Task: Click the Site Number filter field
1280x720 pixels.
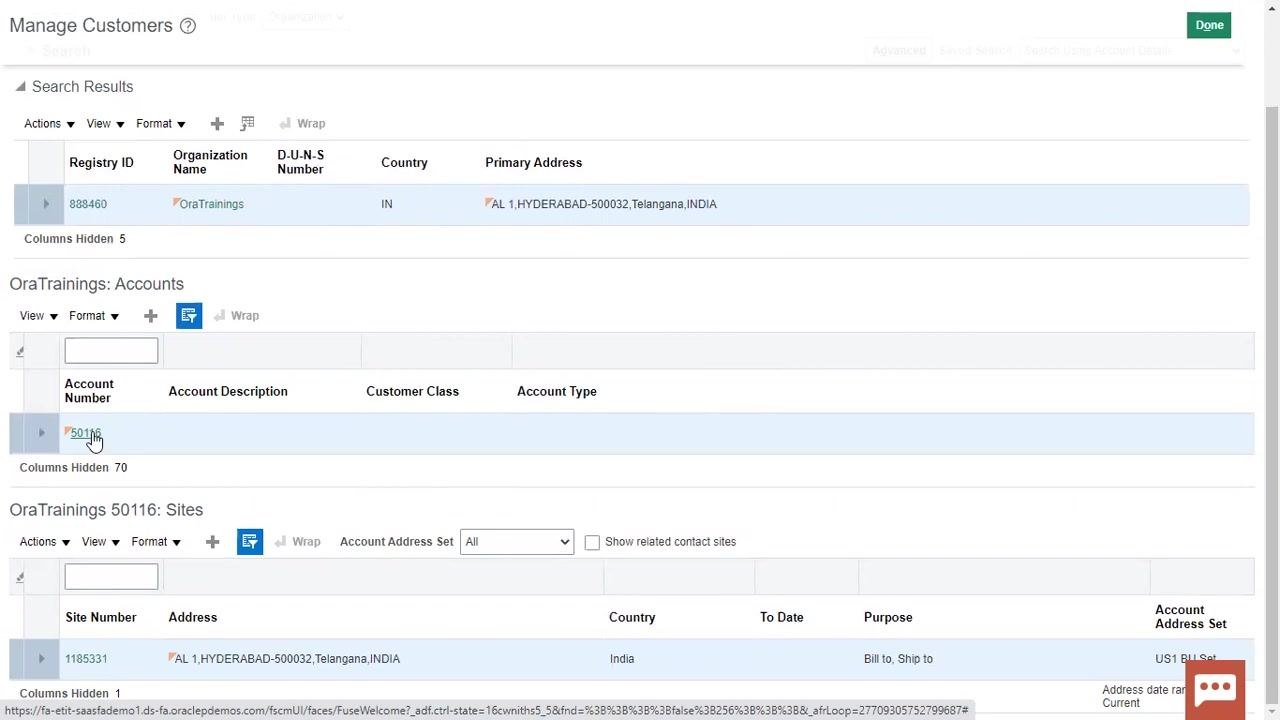Action: pyautogui.click(x=111, y=576)
